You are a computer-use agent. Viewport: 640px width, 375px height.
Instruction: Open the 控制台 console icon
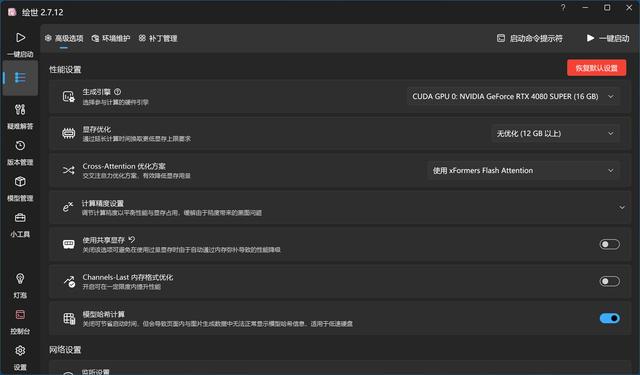tap(20, 315)
